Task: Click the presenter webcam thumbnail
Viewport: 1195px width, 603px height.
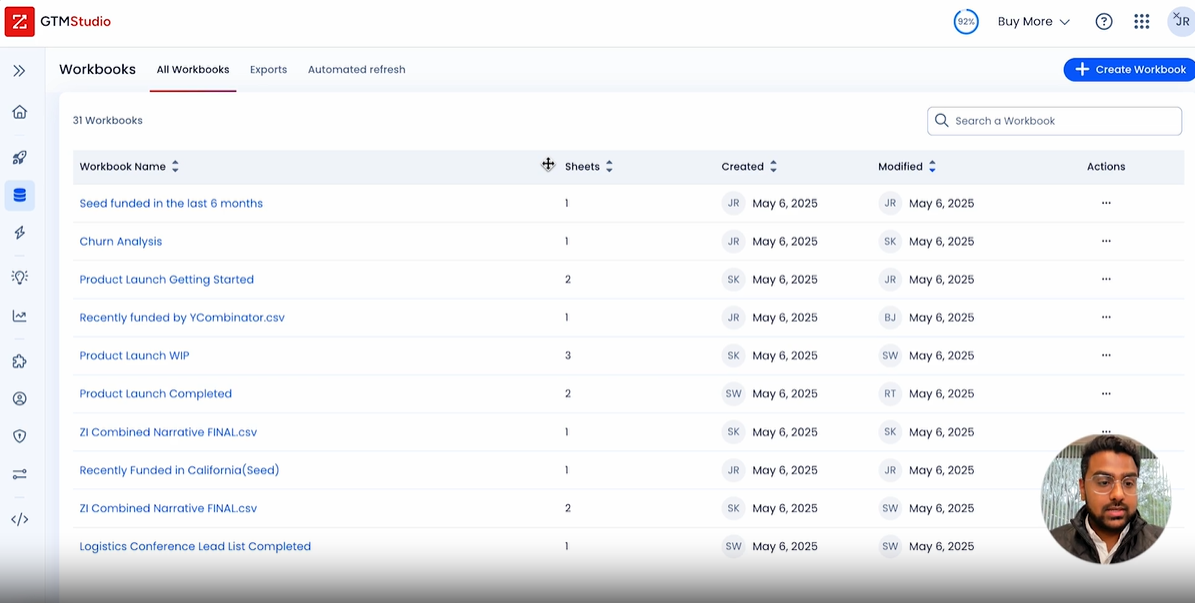Action: click(x=1106, y=499)
